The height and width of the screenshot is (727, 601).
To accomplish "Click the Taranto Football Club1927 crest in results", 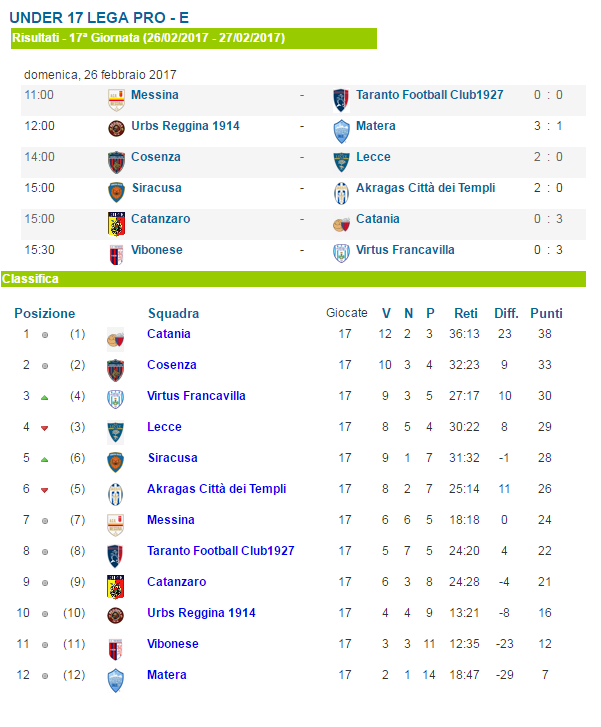I will pyautogui.click(x=341, y=100).
